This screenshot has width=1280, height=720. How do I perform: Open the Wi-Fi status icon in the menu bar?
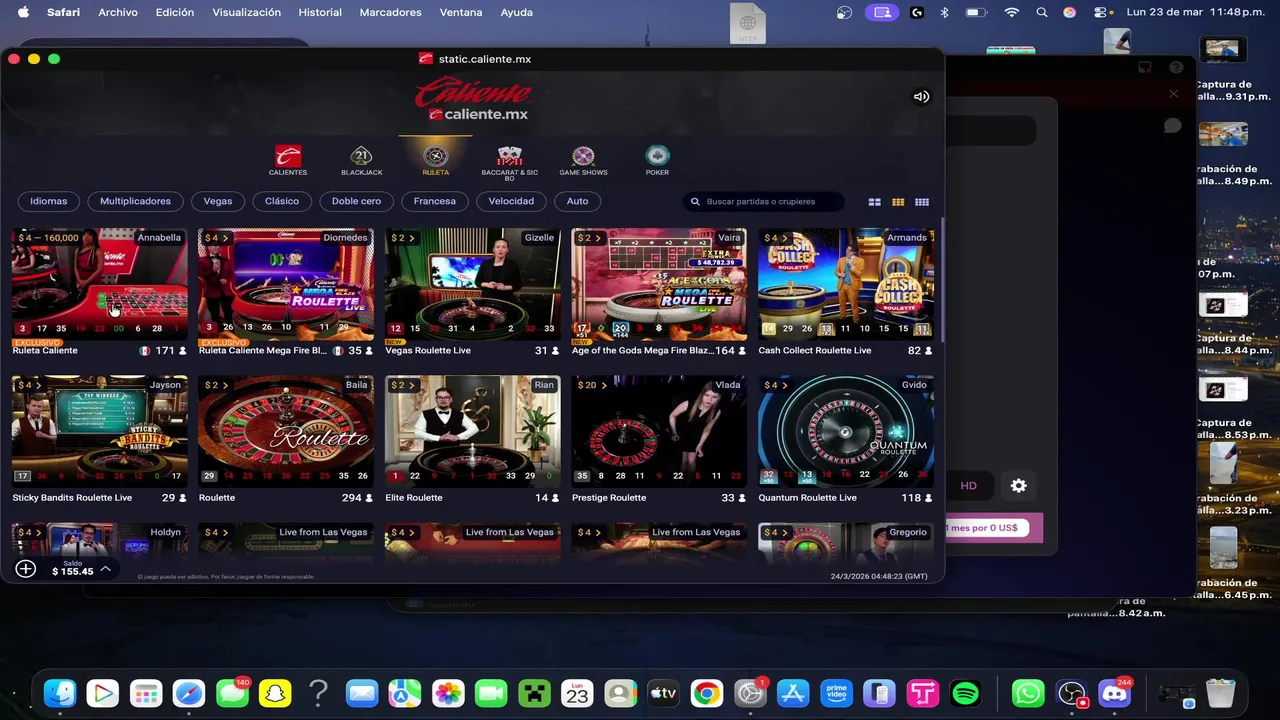(1012, 12)
